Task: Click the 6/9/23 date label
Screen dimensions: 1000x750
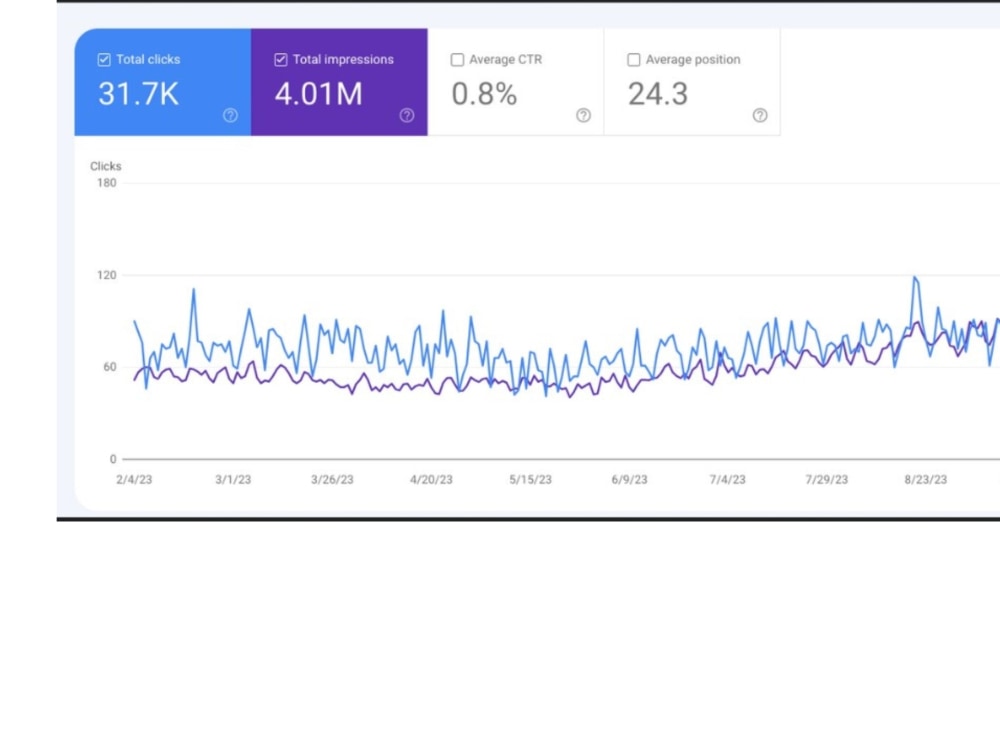Action: click(629, 480)
